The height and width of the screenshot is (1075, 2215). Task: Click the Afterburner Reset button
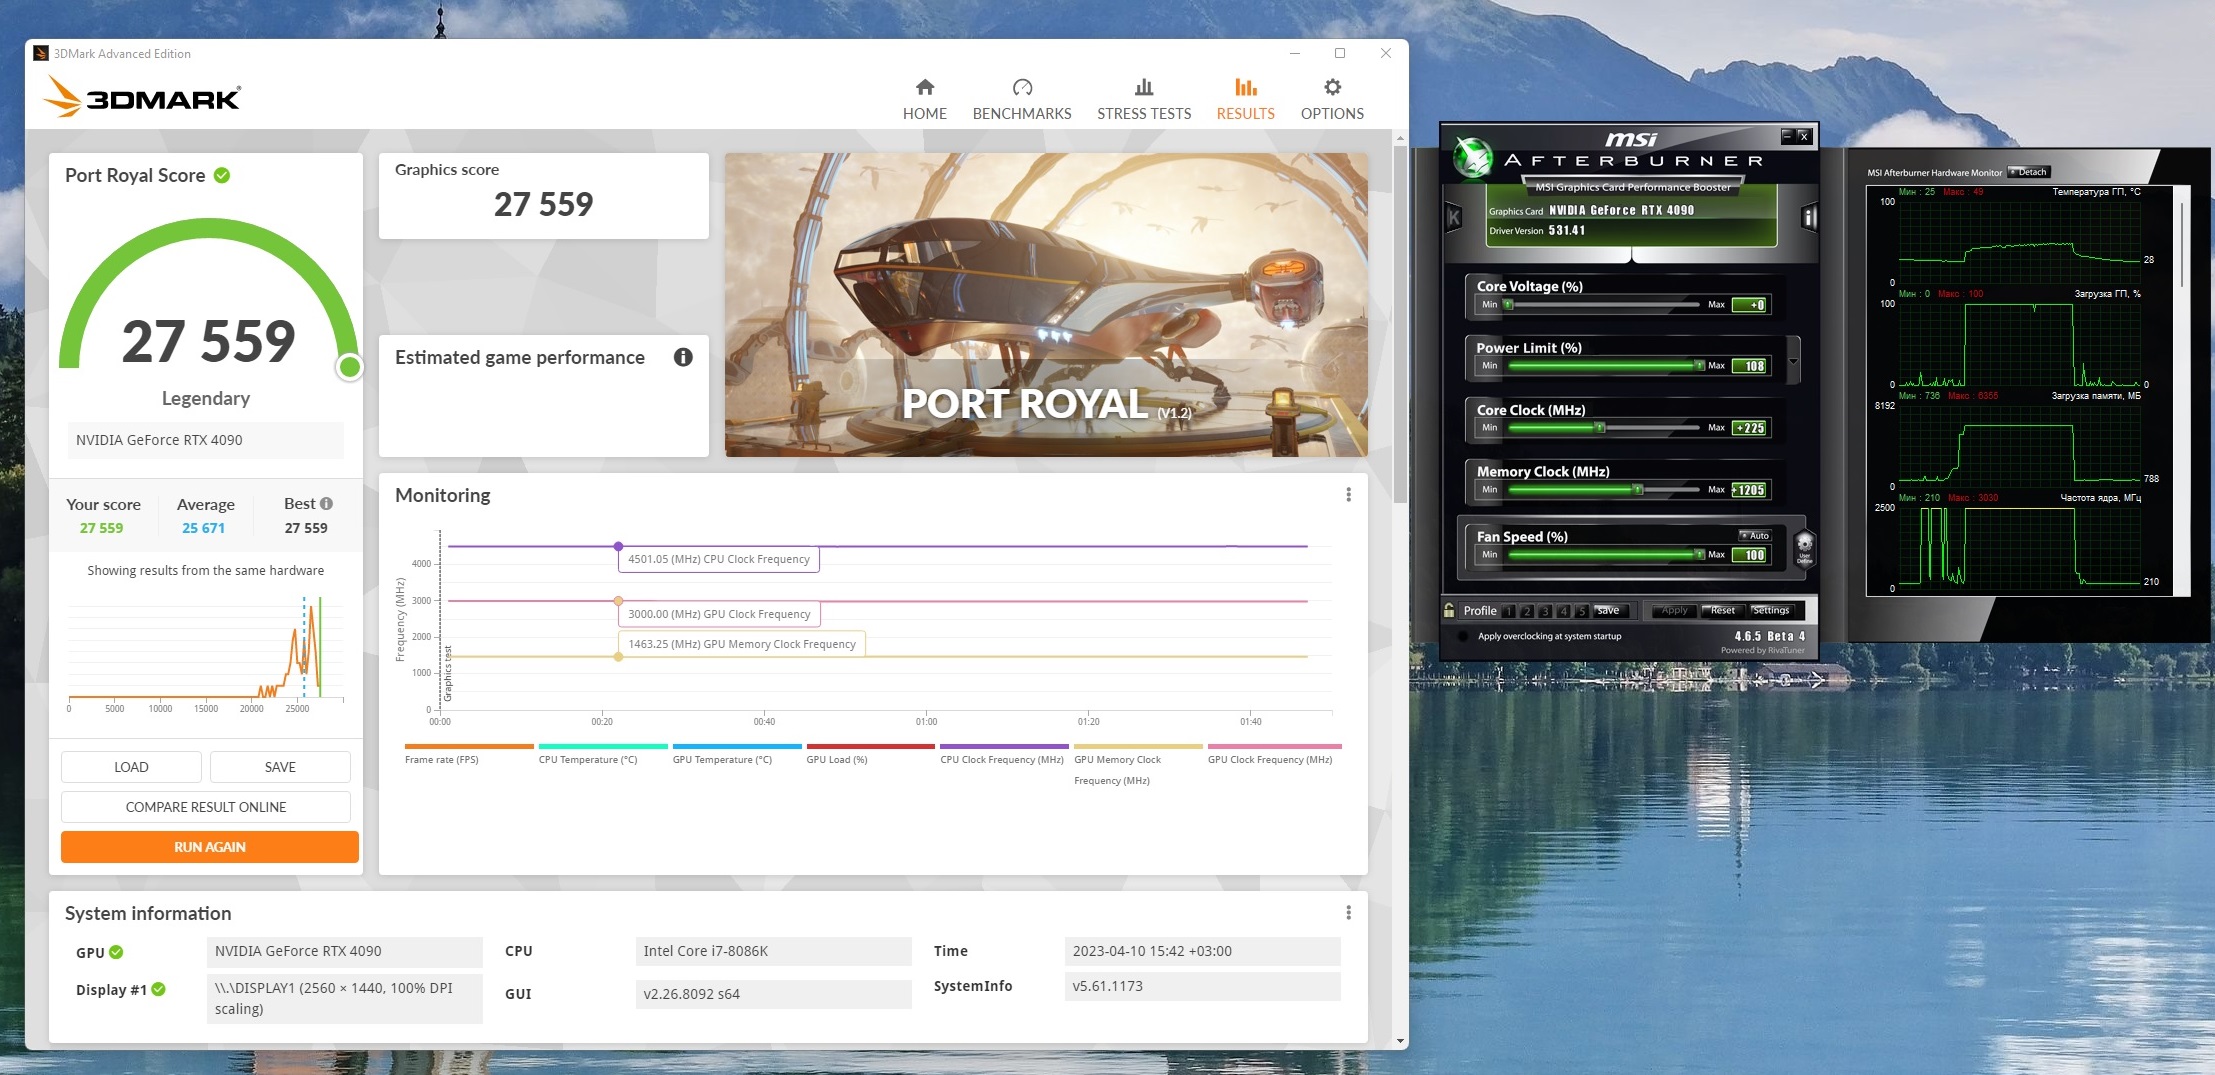click(1722, 611)
